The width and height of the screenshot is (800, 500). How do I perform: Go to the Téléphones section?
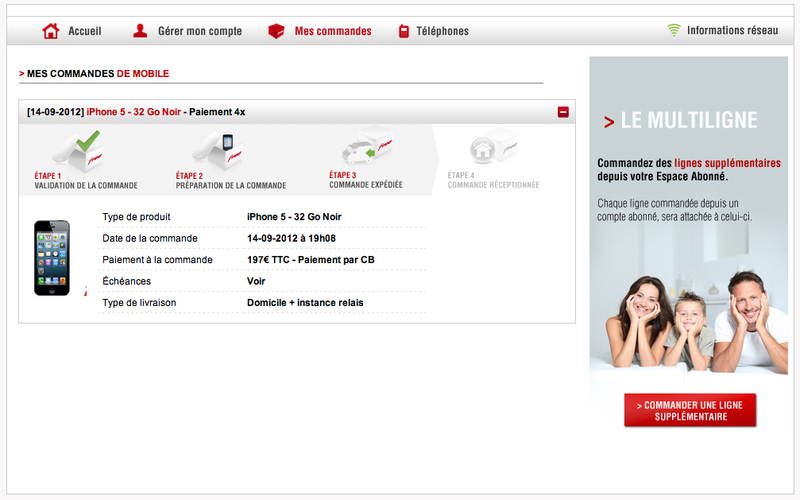click(x=442, y=31)
